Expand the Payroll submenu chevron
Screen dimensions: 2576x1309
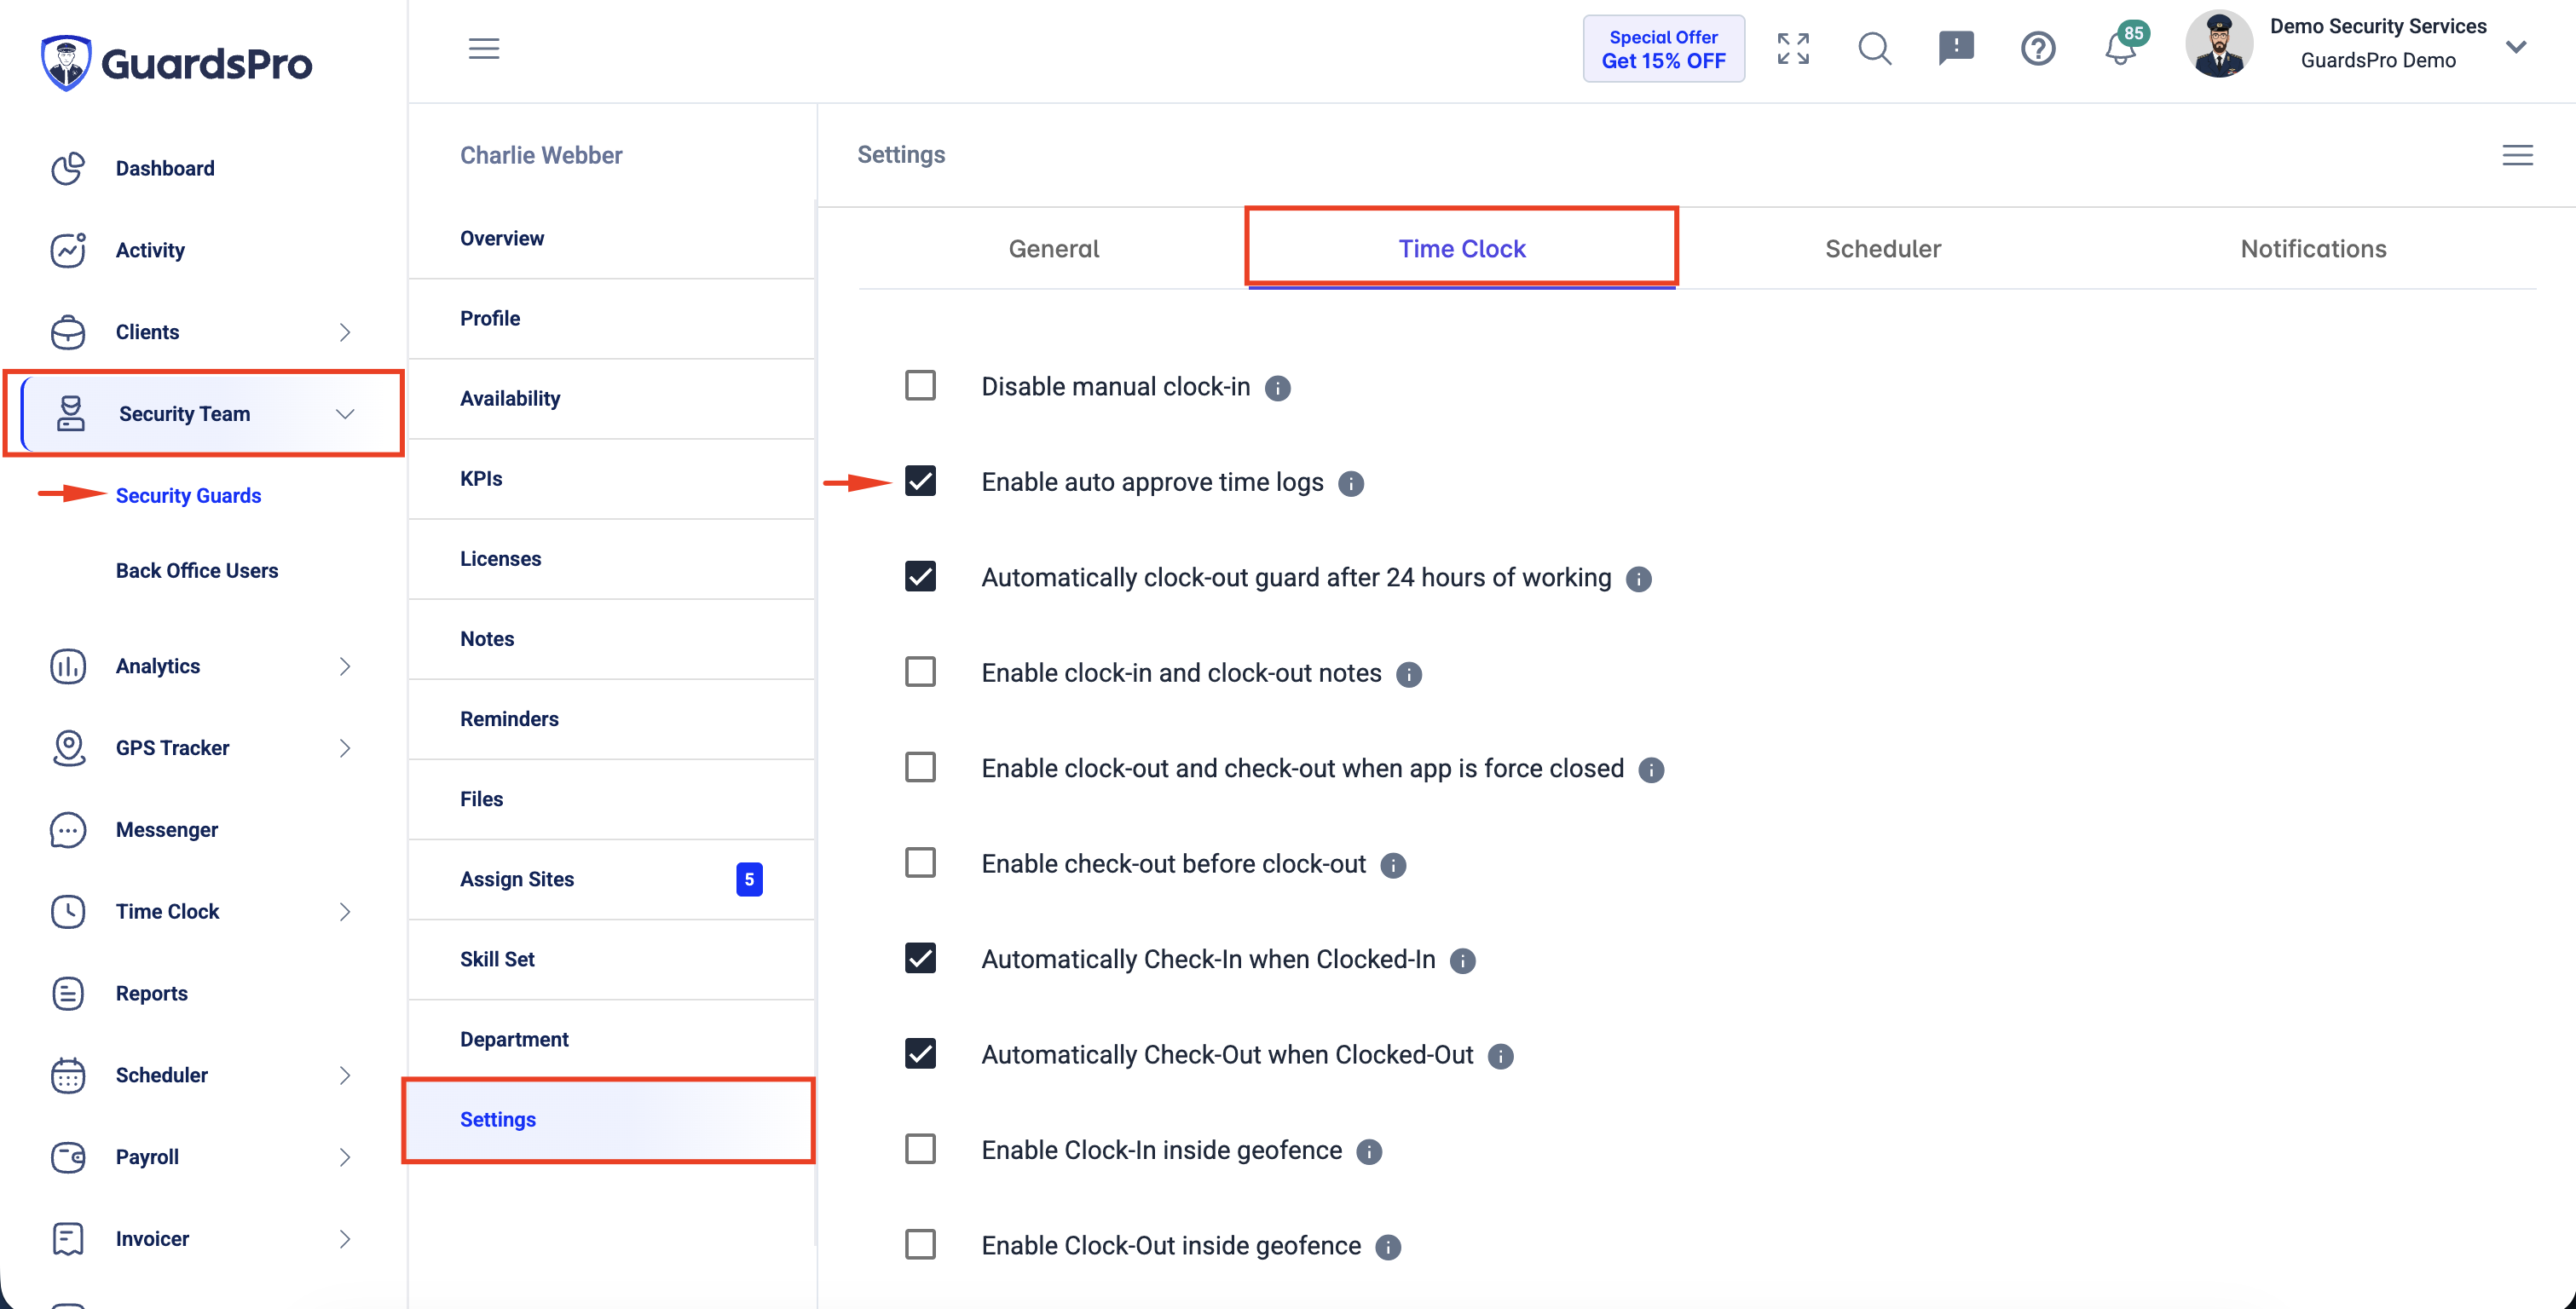pos(345,1157)
